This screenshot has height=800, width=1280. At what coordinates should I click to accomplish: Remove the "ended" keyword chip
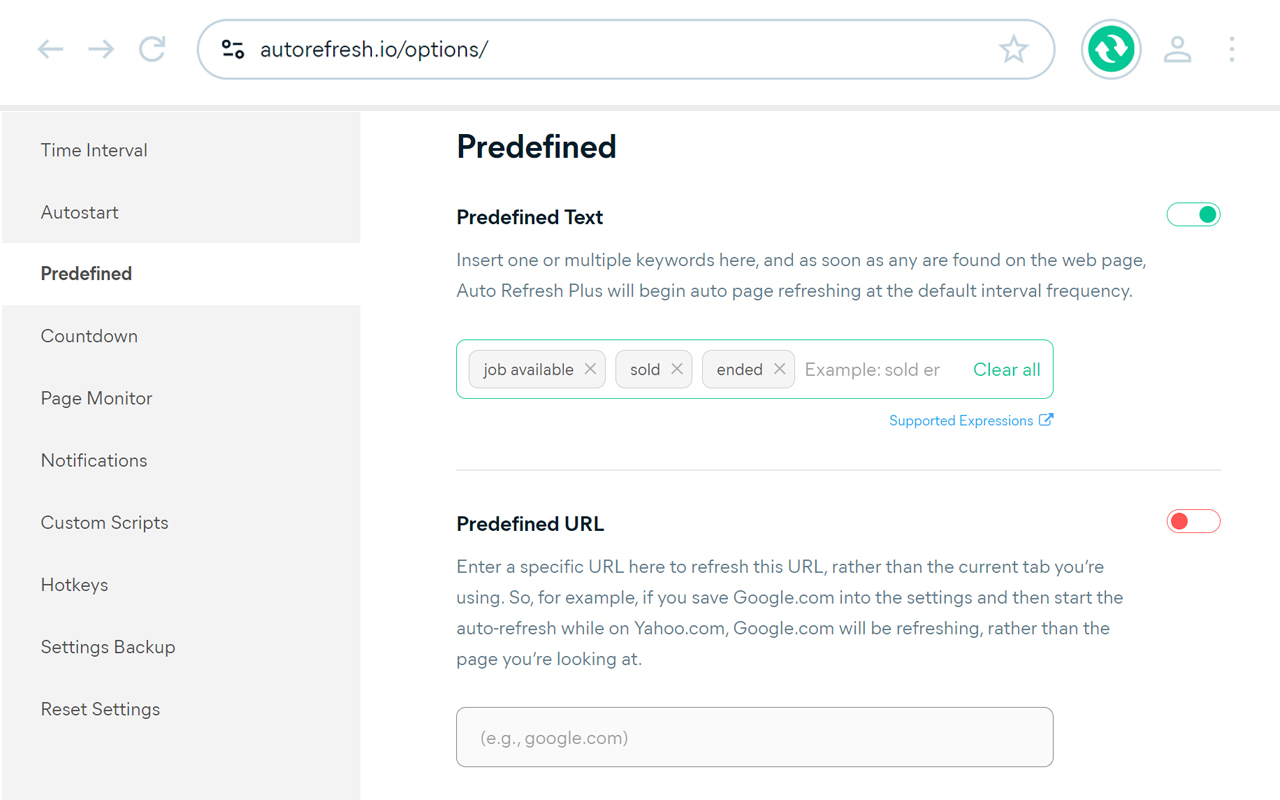tap(780, 369)
